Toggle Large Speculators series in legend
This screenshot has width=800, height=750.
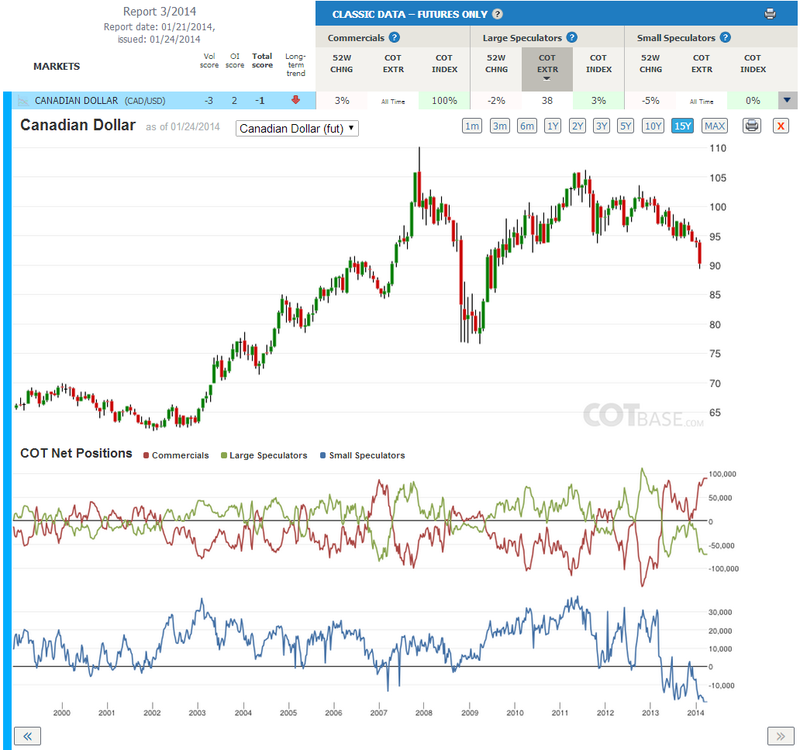(x=264, y=455)
